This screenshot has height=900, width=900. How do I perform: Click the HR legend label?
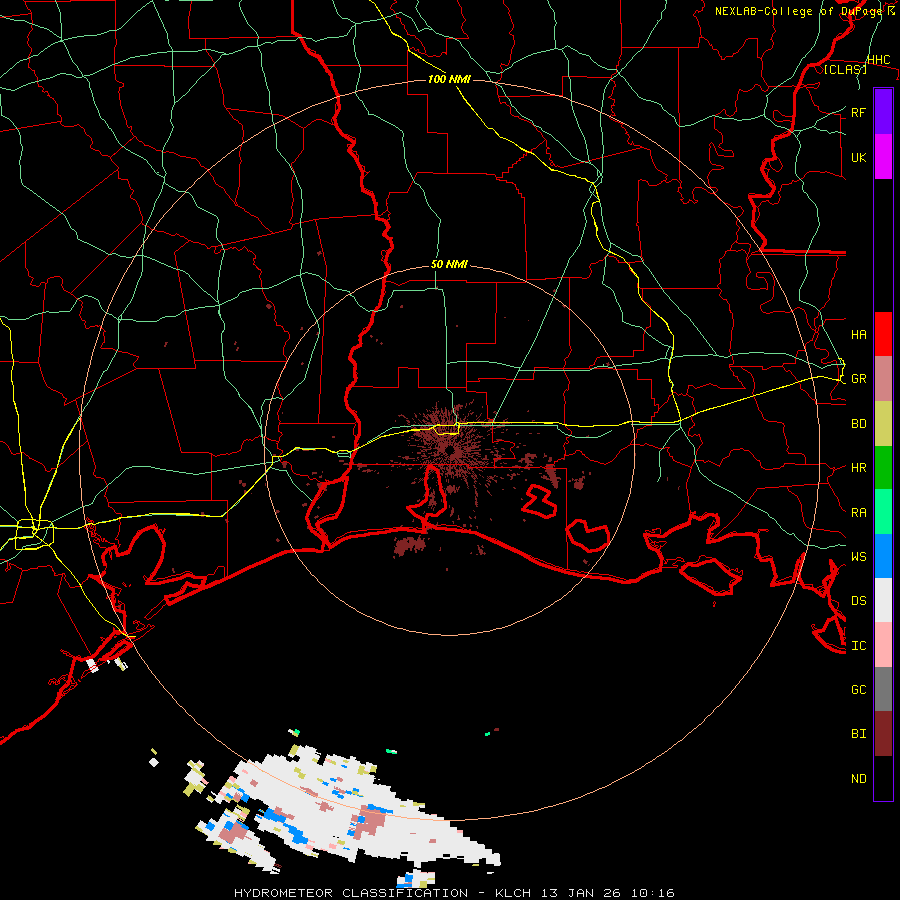click(x=858, y=468)
